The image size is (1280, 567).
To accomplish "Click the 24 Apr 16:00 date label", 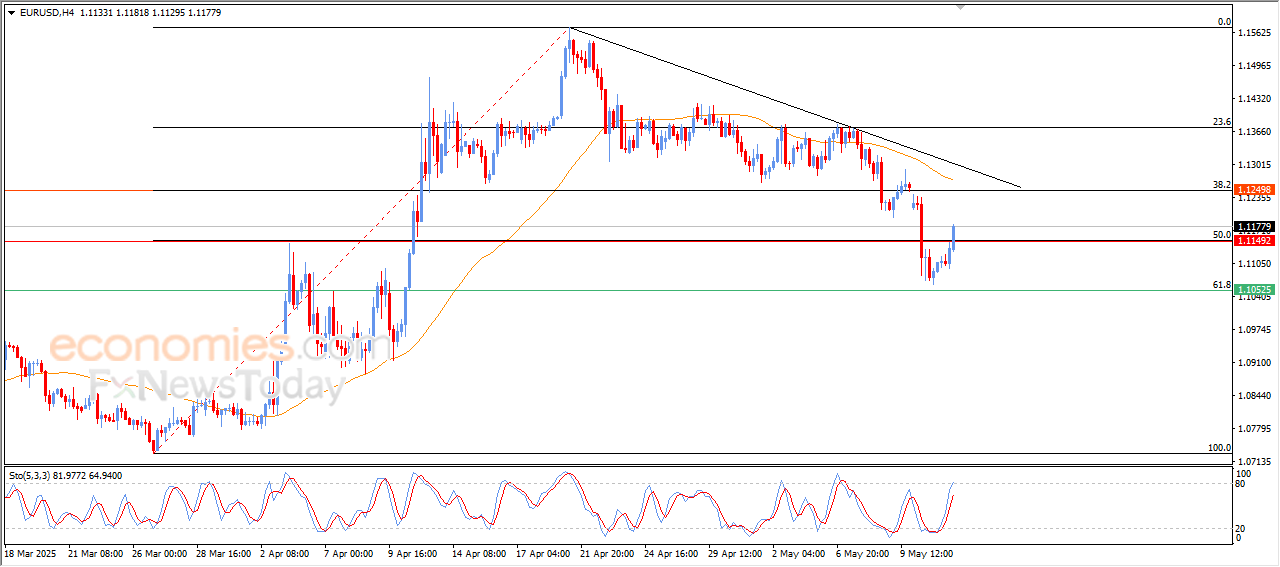I will [673, 552].
